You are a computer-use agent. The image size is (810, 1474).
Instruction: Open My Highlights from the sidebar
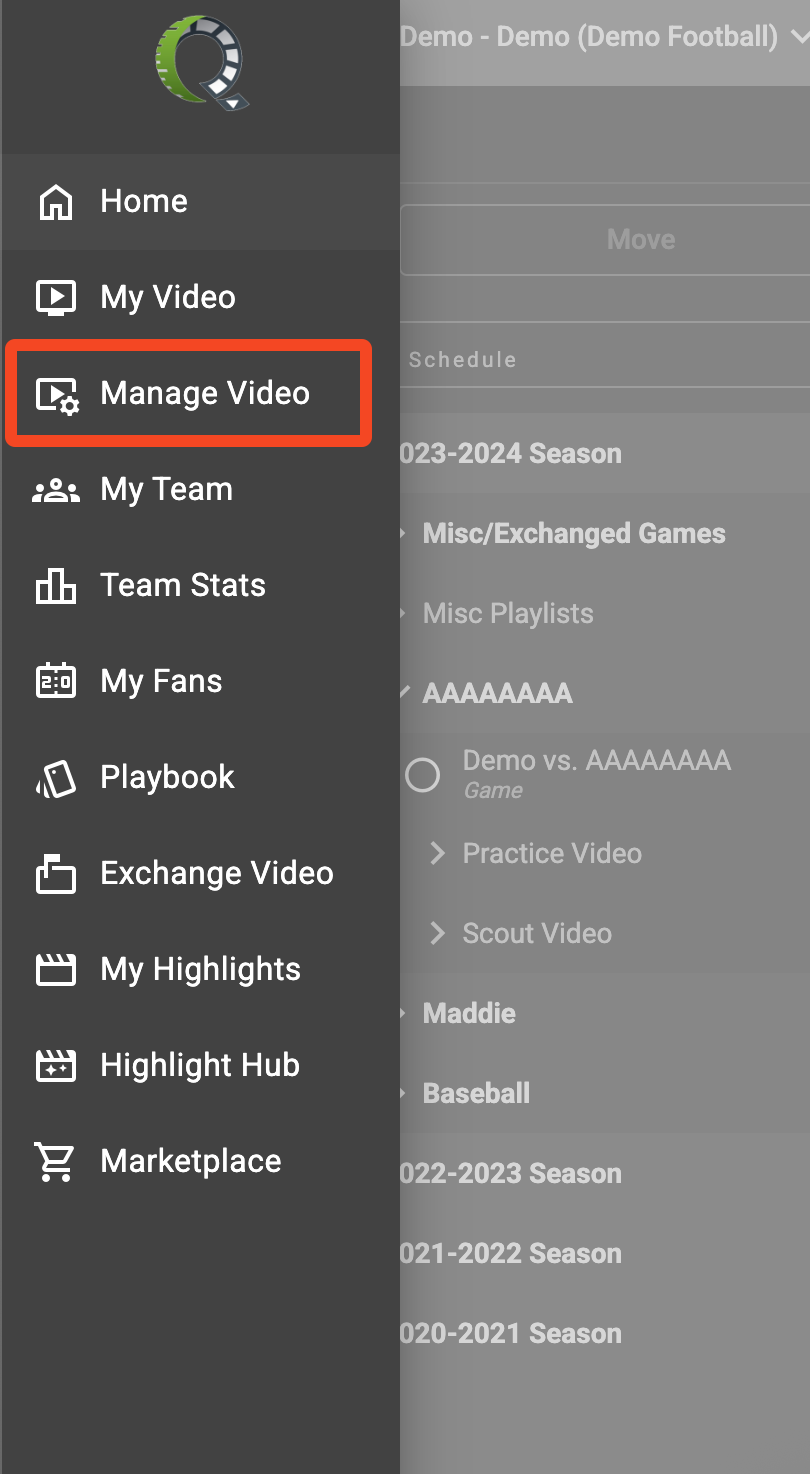coord(200,969)
